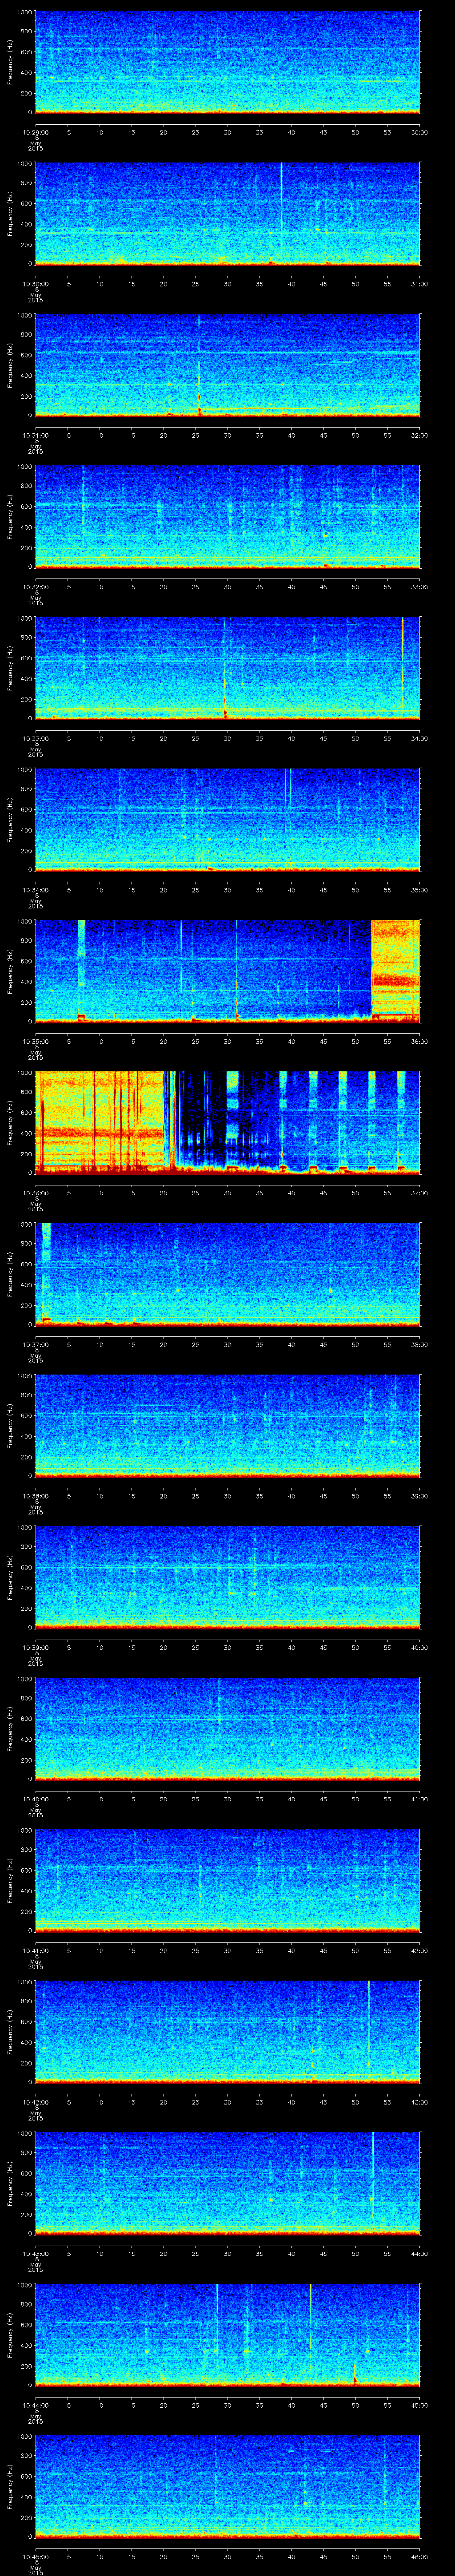455x2576 pixels.
Task: Click the 32:00 end time label
Action: [420, 435]
